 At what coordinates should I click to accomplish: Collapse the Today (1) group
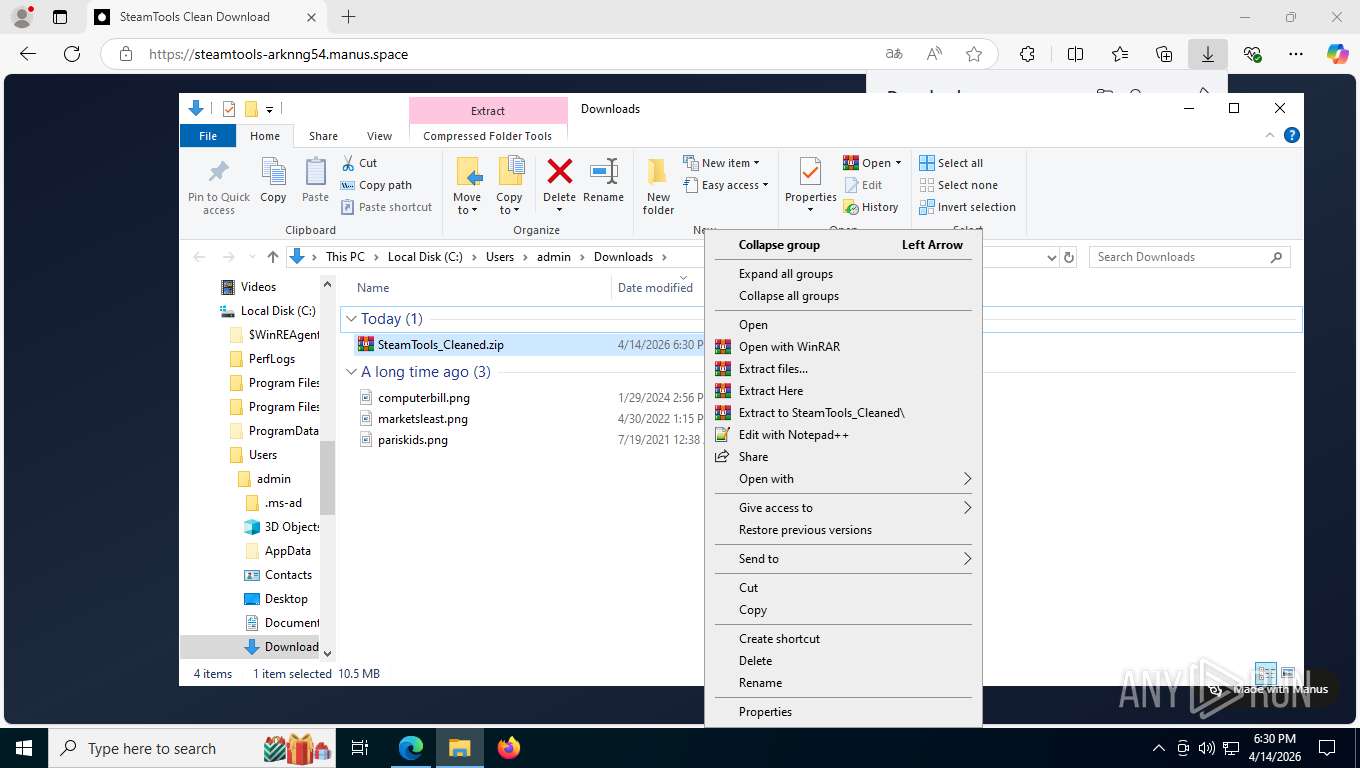click(351, 319)
